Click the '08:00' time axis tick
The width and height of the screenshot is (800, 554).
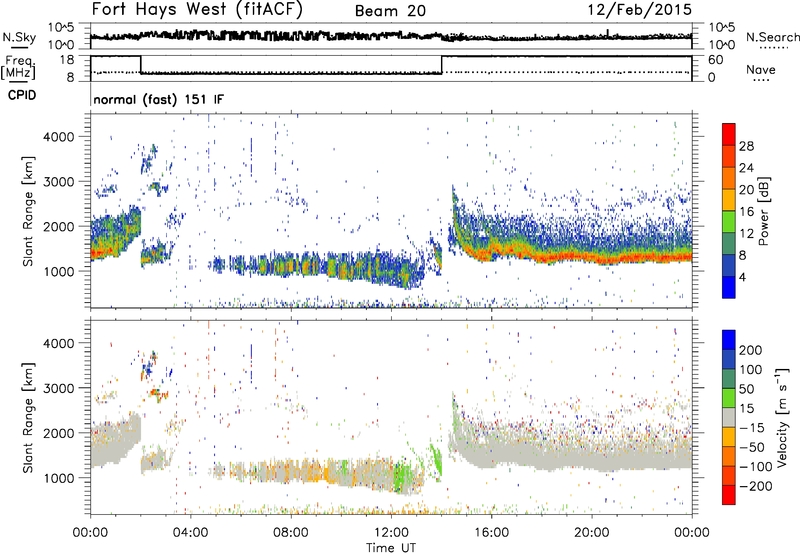(x=291, y=533)
